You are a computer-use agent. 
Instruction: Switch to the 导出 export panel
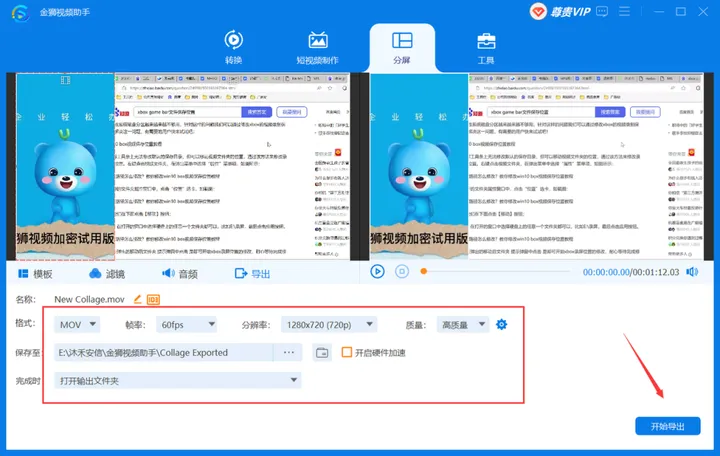[x=252, y=274]
